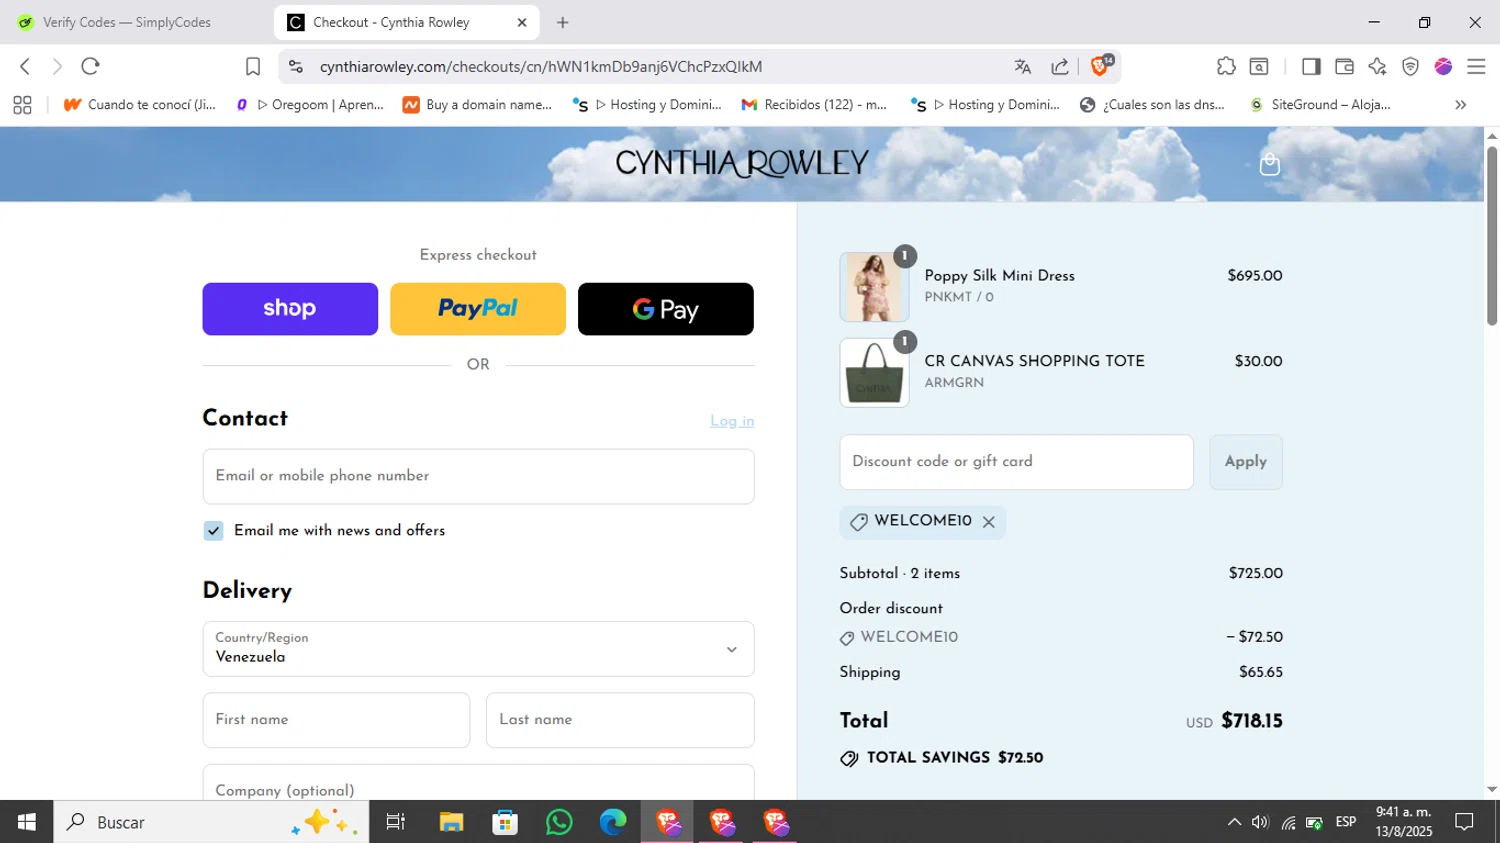This screenshot has height=843, width=1500.
Task: Click the page vertical scrollbar thumb
Action: 1491,236
